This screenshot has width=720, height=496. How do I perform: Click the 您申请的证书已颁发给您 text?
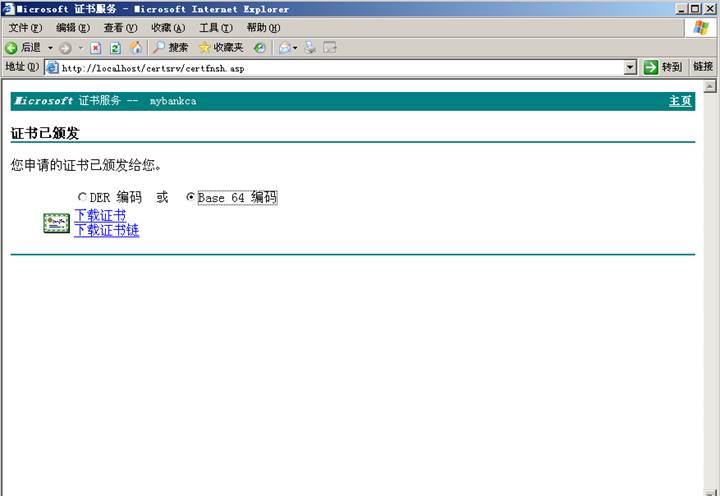(86, 165)
